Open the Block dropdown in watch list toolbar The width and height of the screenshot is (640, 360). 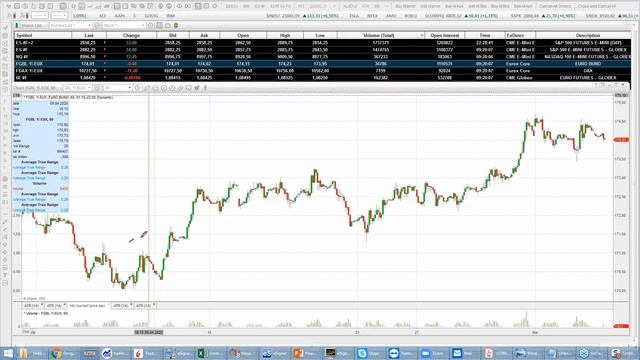coord(123,25)
